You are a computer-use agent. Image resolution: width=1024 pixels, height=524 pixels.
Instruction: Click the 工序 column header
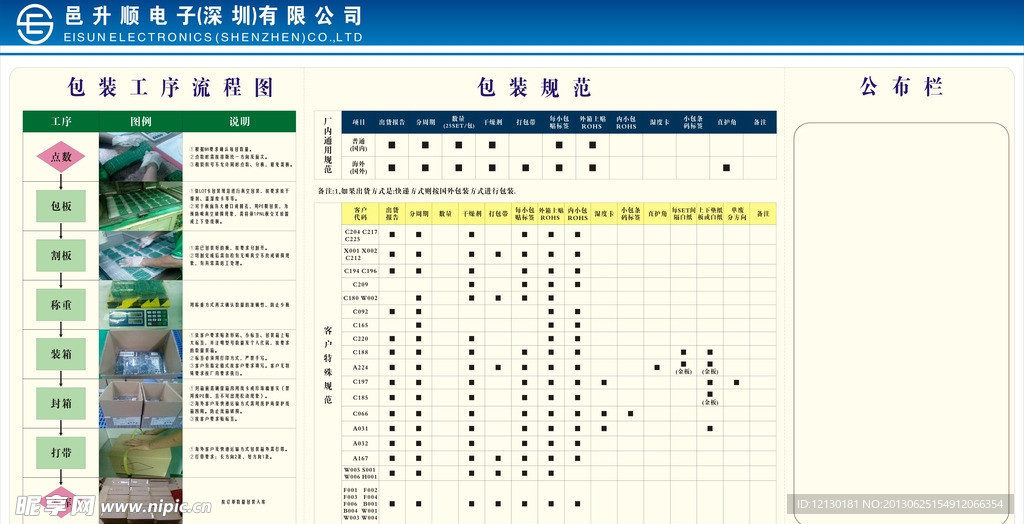click(x=61, y=121)
